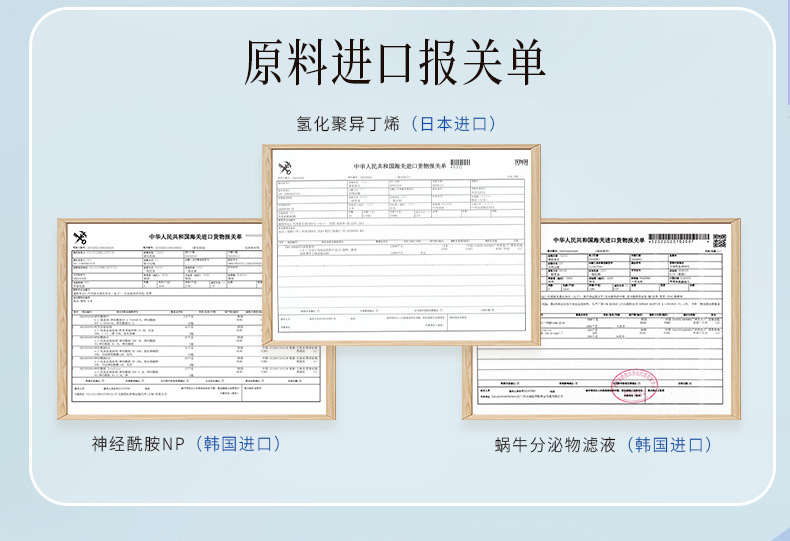Click the 蜗牛分泌物滤液 ingredient label
Screen dimensions: 790x541
tap(555, 445)
